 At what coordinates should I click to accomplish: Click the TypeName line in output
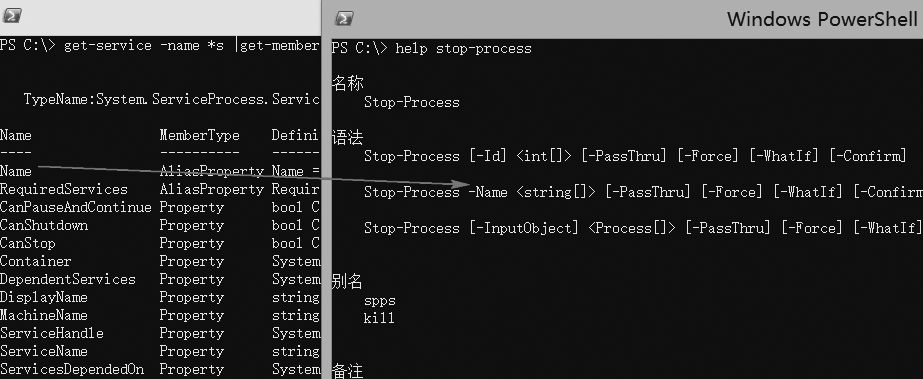(x=171, y=99)
